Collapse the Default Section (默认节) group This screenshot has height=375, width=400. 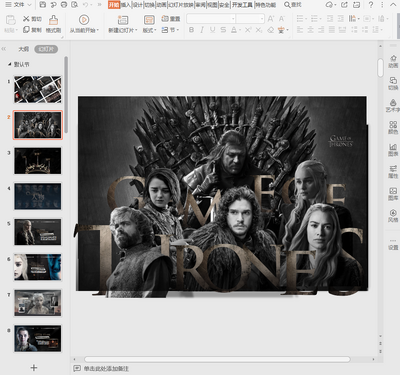click(10, 64)
